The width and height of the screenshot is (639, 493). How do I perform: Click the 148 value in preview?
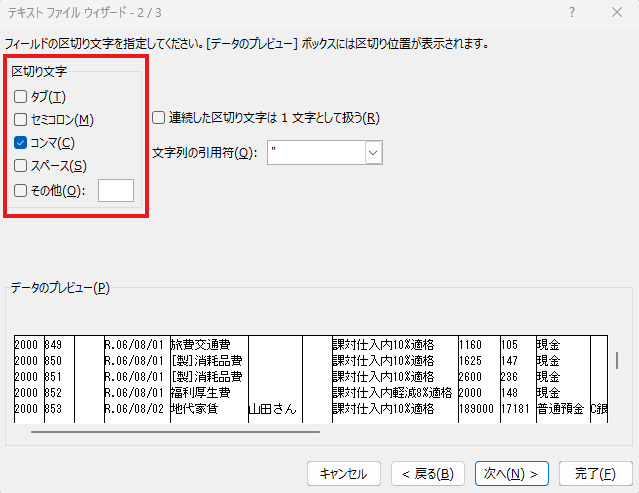[509, 393]
